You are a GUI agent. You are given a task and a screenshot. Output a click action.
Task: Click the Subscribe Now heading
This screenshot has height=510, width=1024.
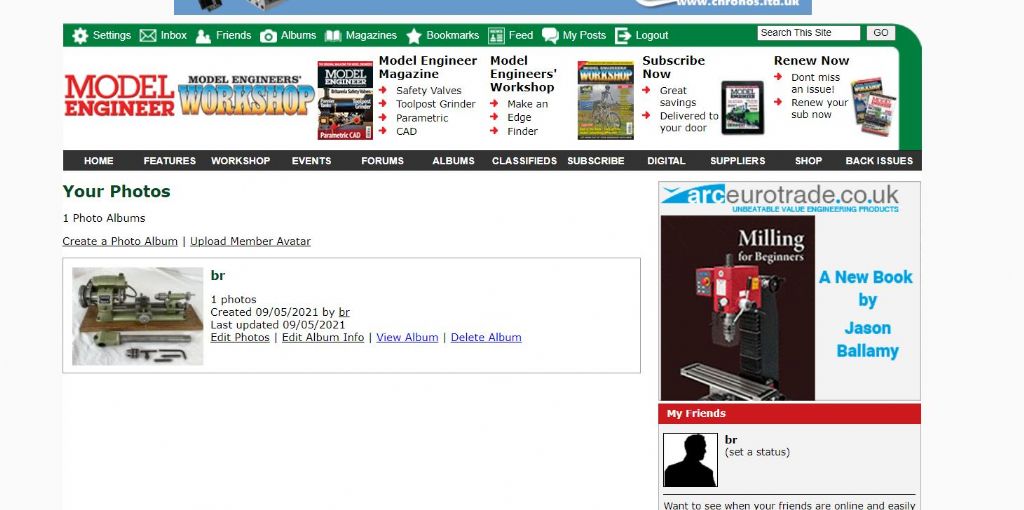(x=673, y=67)
